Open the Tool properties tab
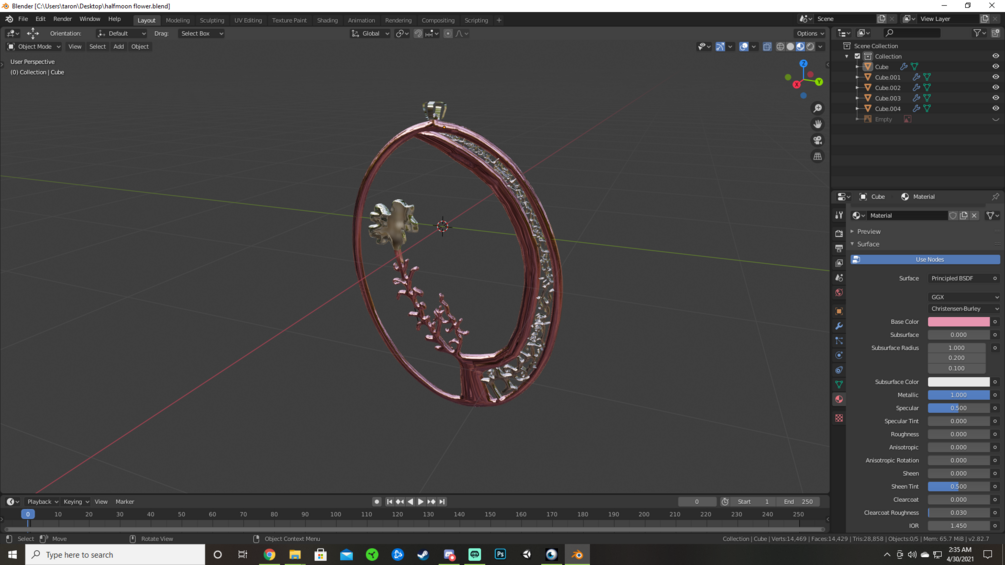Image resolution: width=1005 pixels, height=565 pixels. (x=839, y=215)
